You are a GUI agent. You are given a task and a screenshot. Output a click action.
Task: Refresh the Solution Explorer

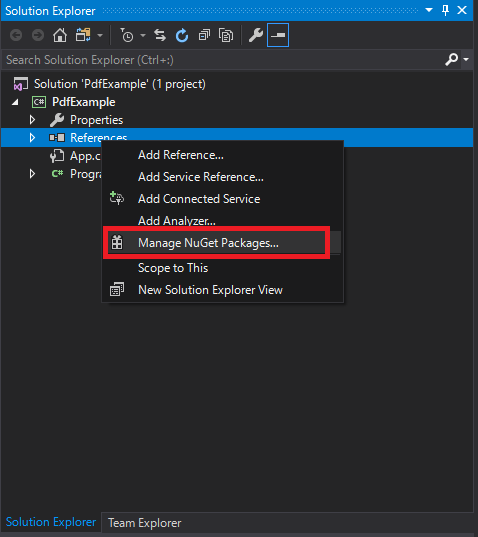(182, 35)
